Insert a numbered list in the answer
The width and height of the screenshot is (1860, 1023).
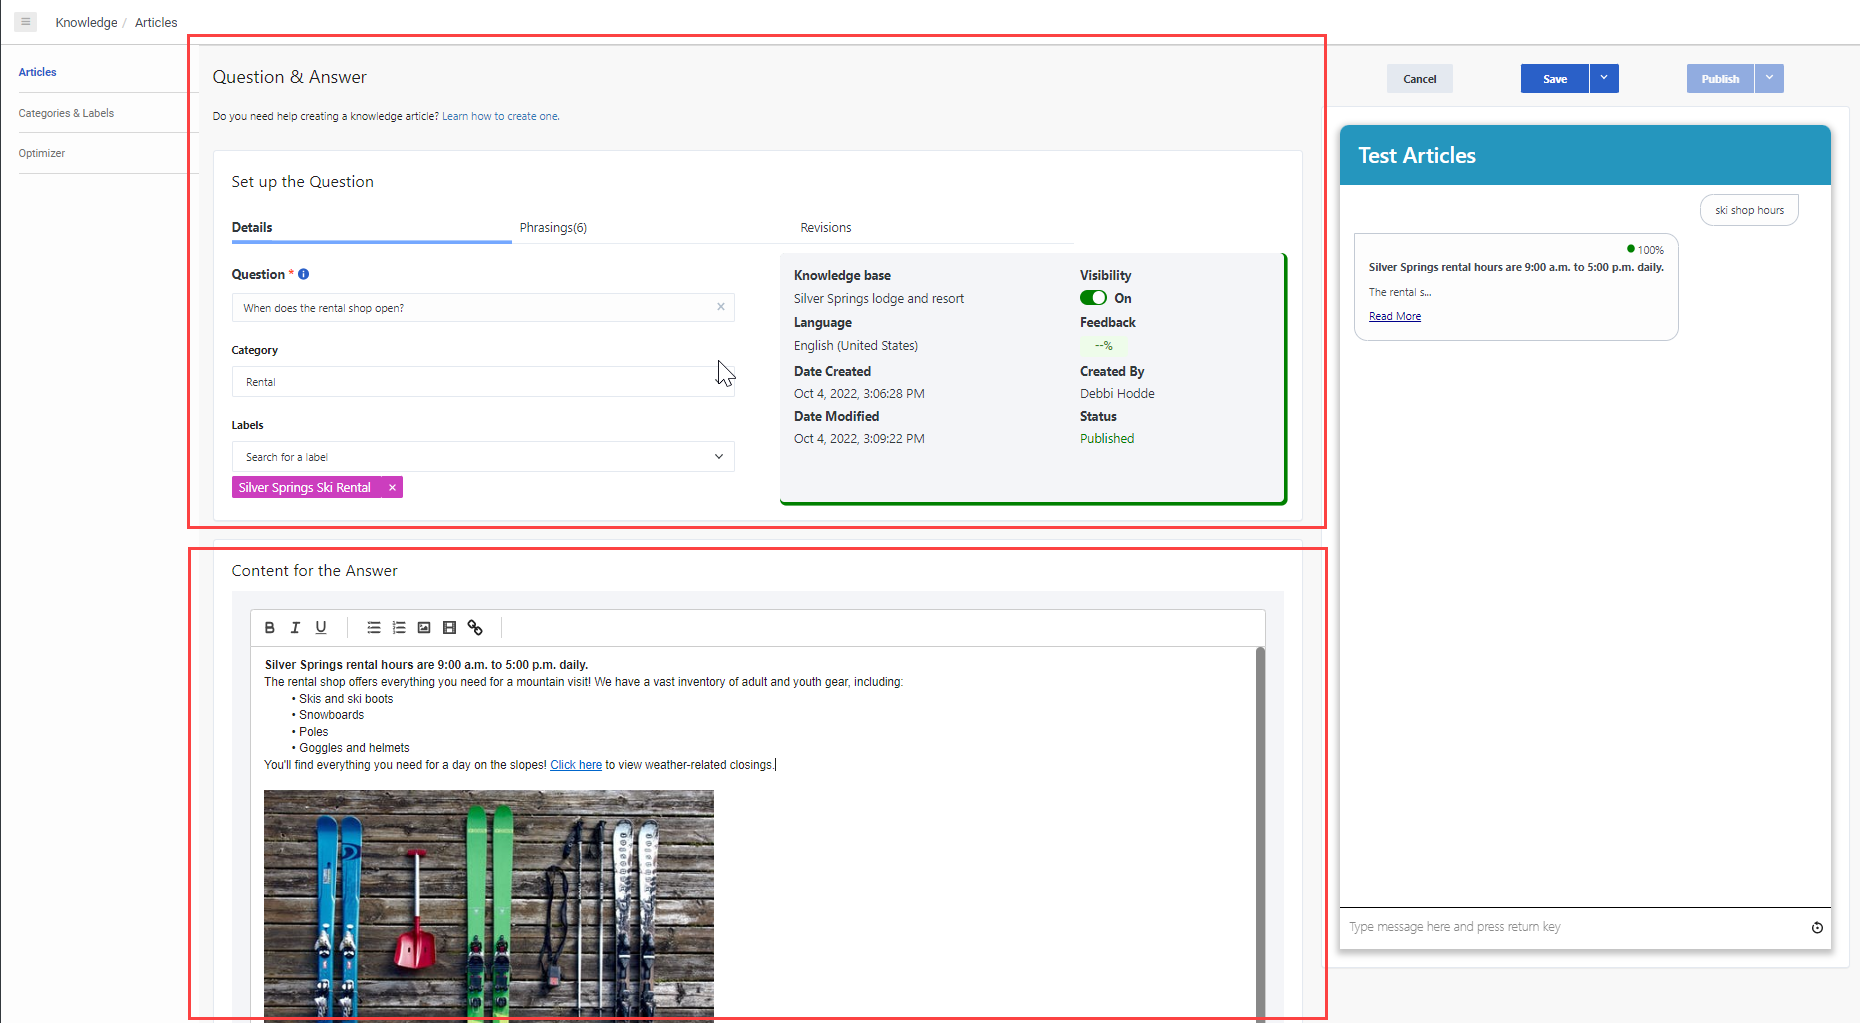pyautogui.click(x=399, y=628)
